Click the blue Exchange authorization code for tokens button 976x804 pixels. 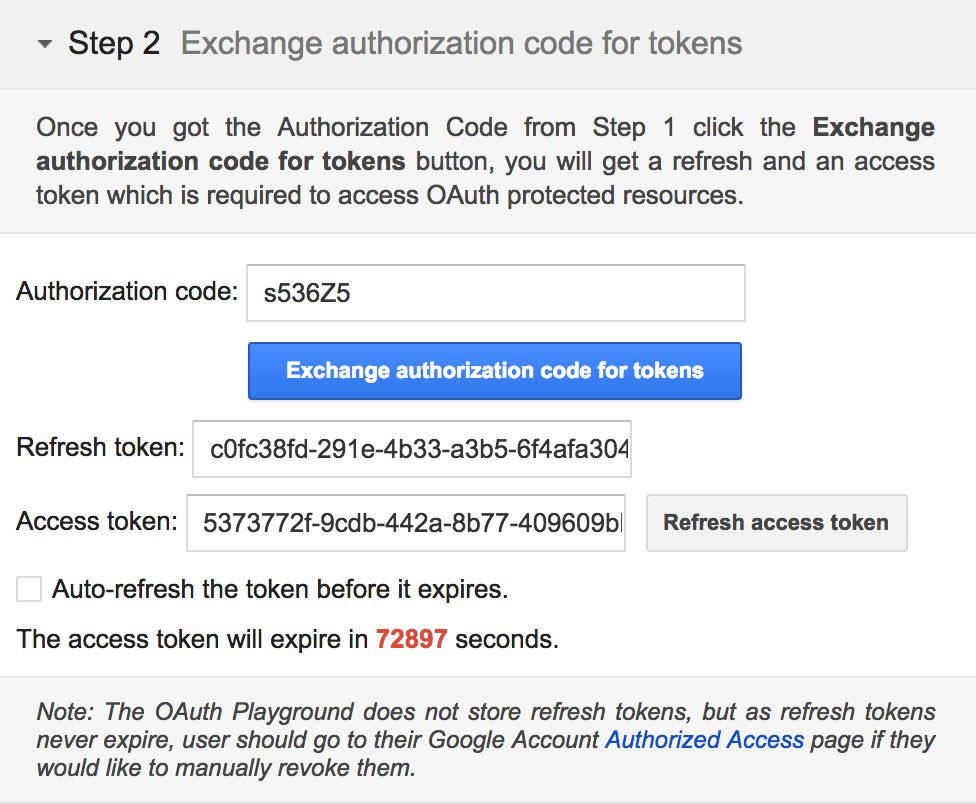click(494, 371)
